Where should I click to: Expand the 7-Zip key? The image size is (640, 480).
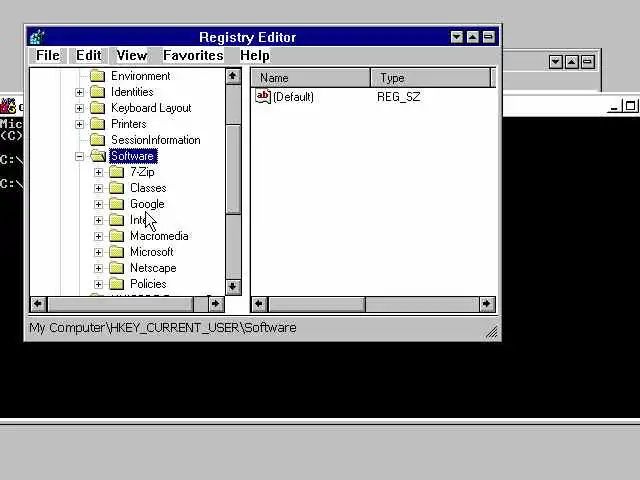point(98,172)
